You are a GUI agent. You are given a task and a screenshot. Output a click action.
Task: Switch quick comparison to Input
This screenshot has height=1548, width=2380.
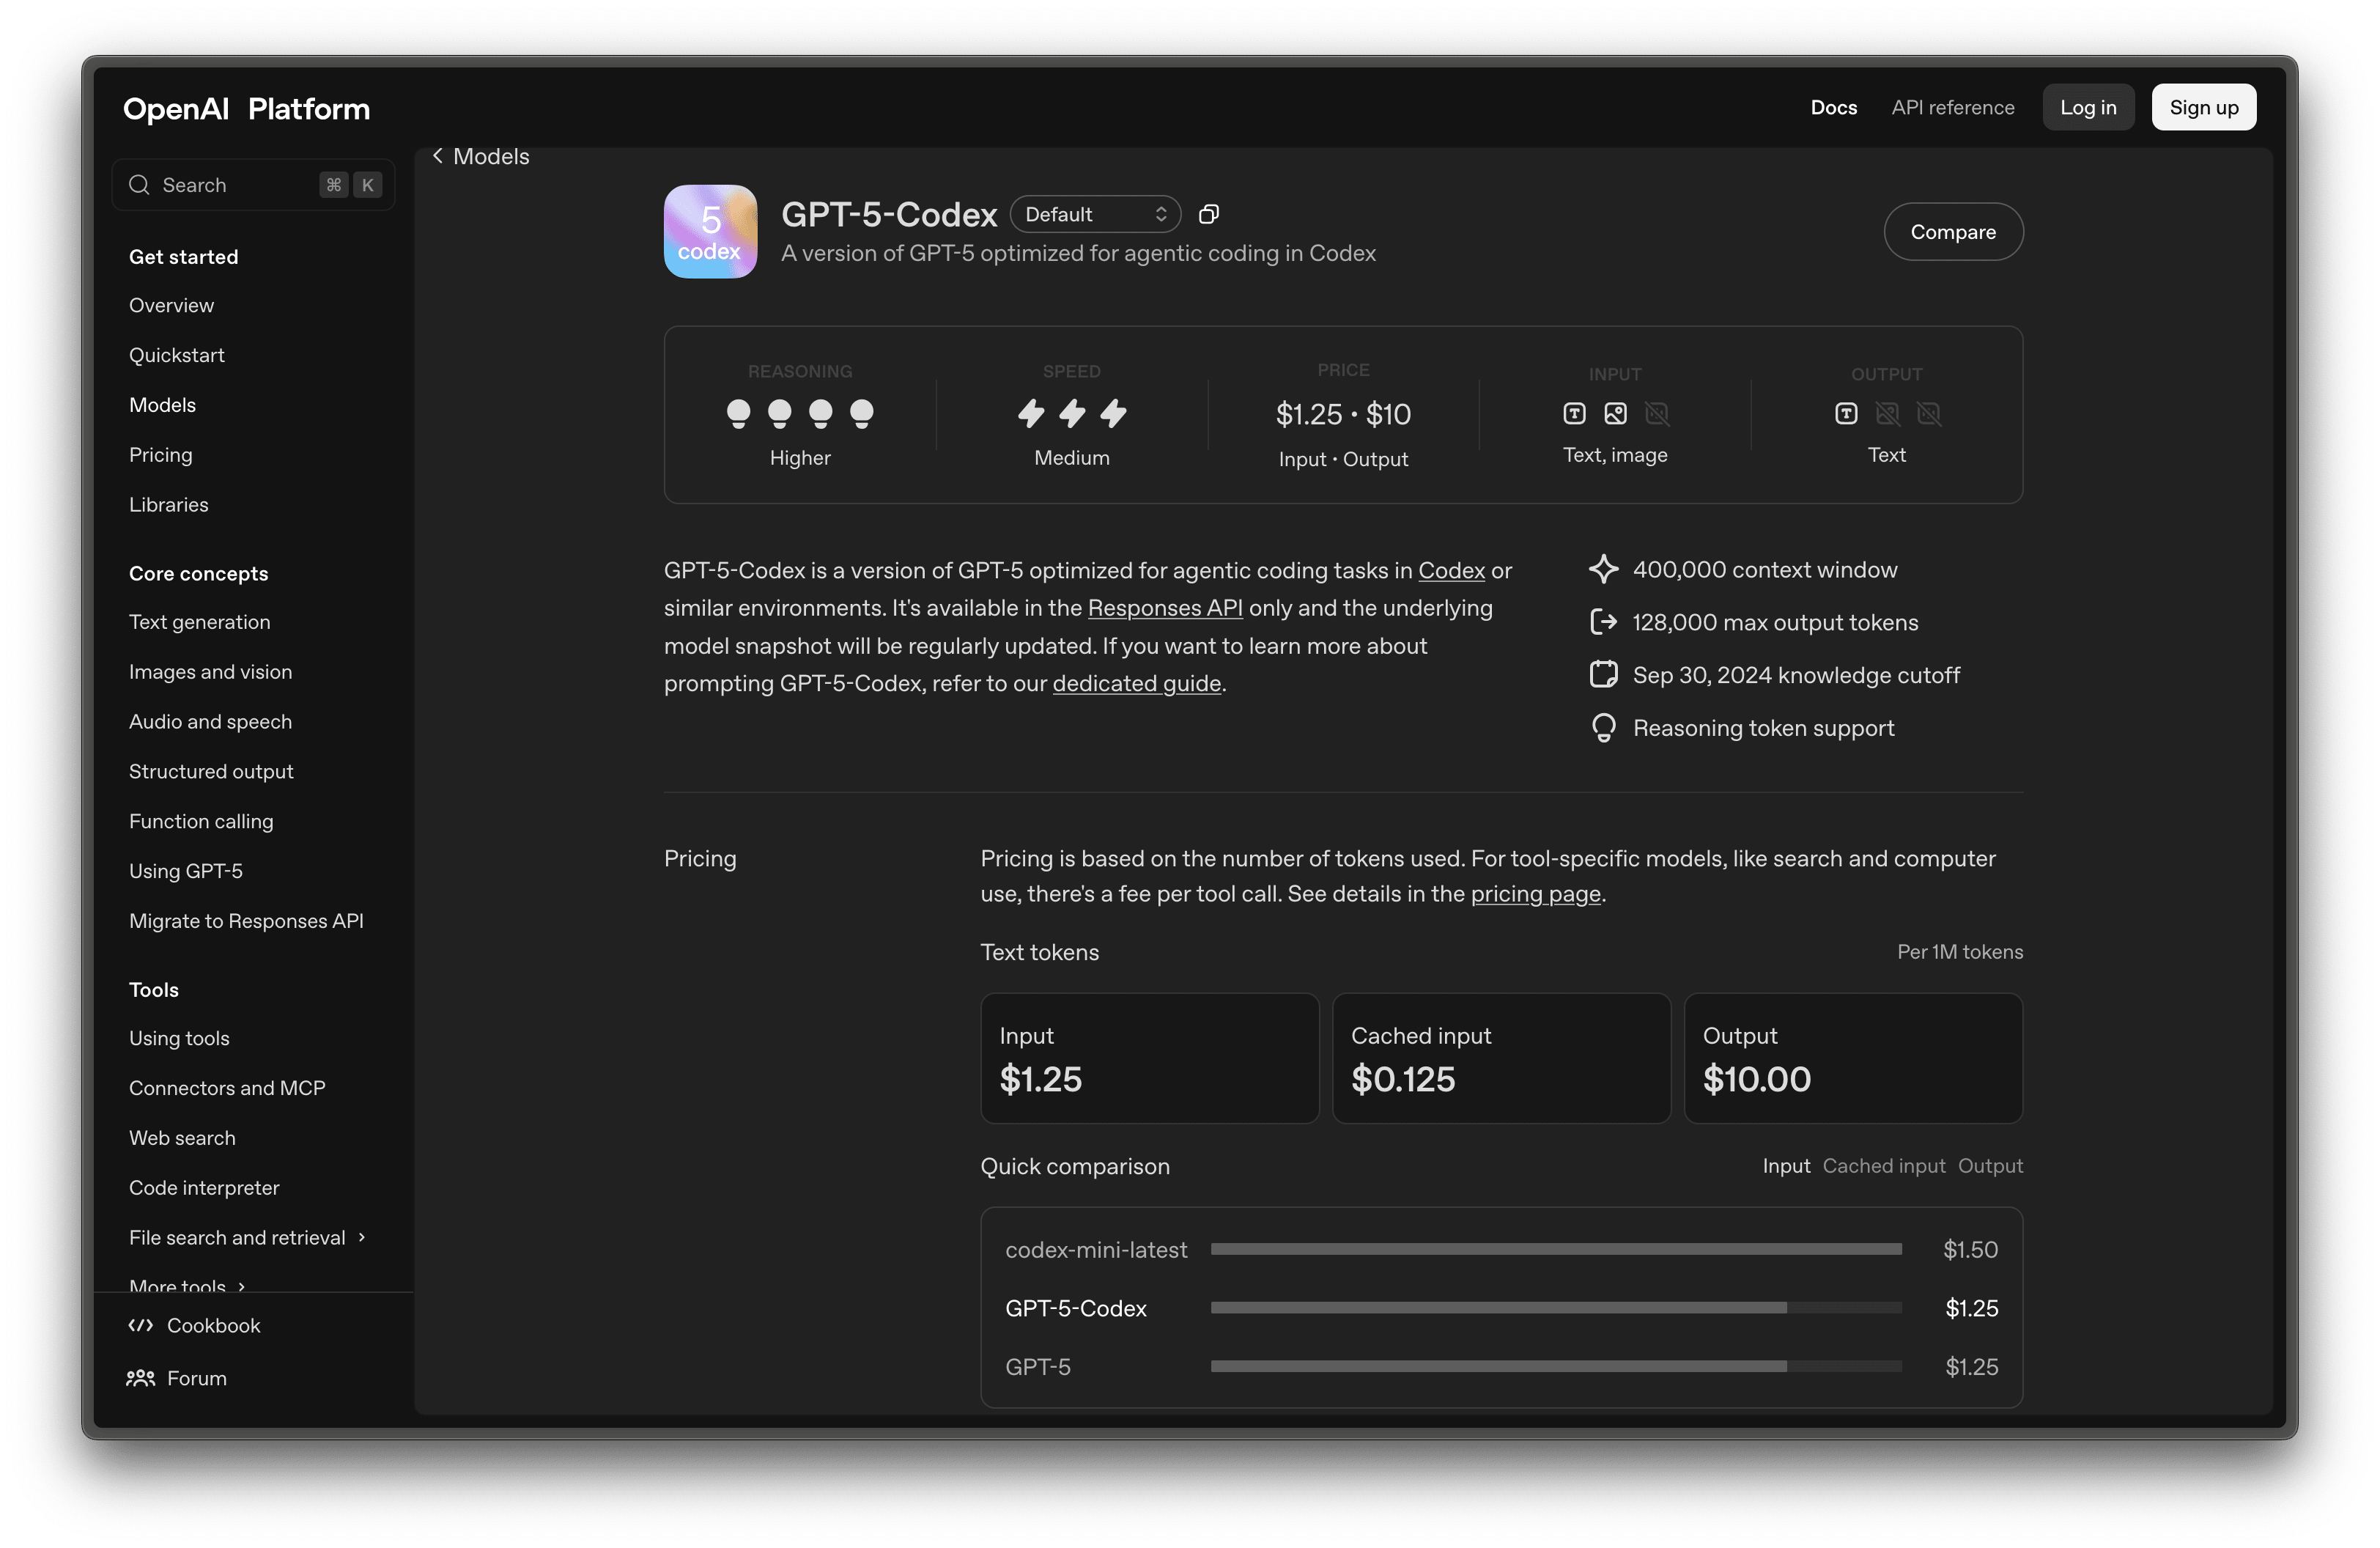click(1786, 1166)
